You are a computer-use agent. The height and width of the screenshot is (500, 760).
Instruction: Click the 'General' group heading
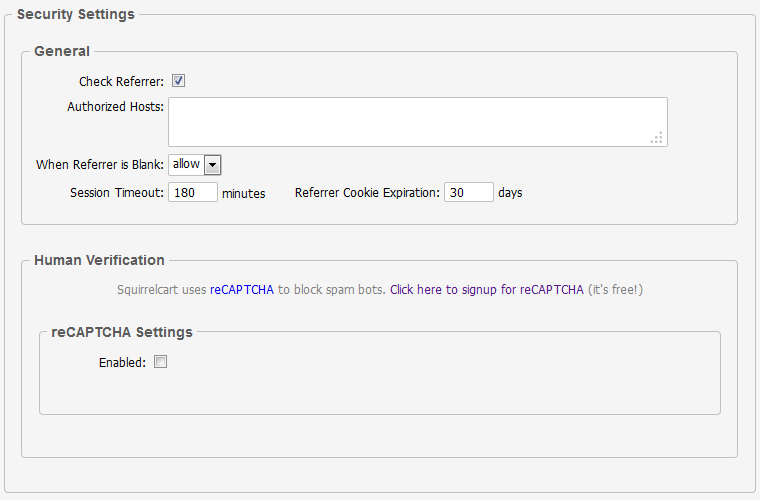[x=62, y=51]
